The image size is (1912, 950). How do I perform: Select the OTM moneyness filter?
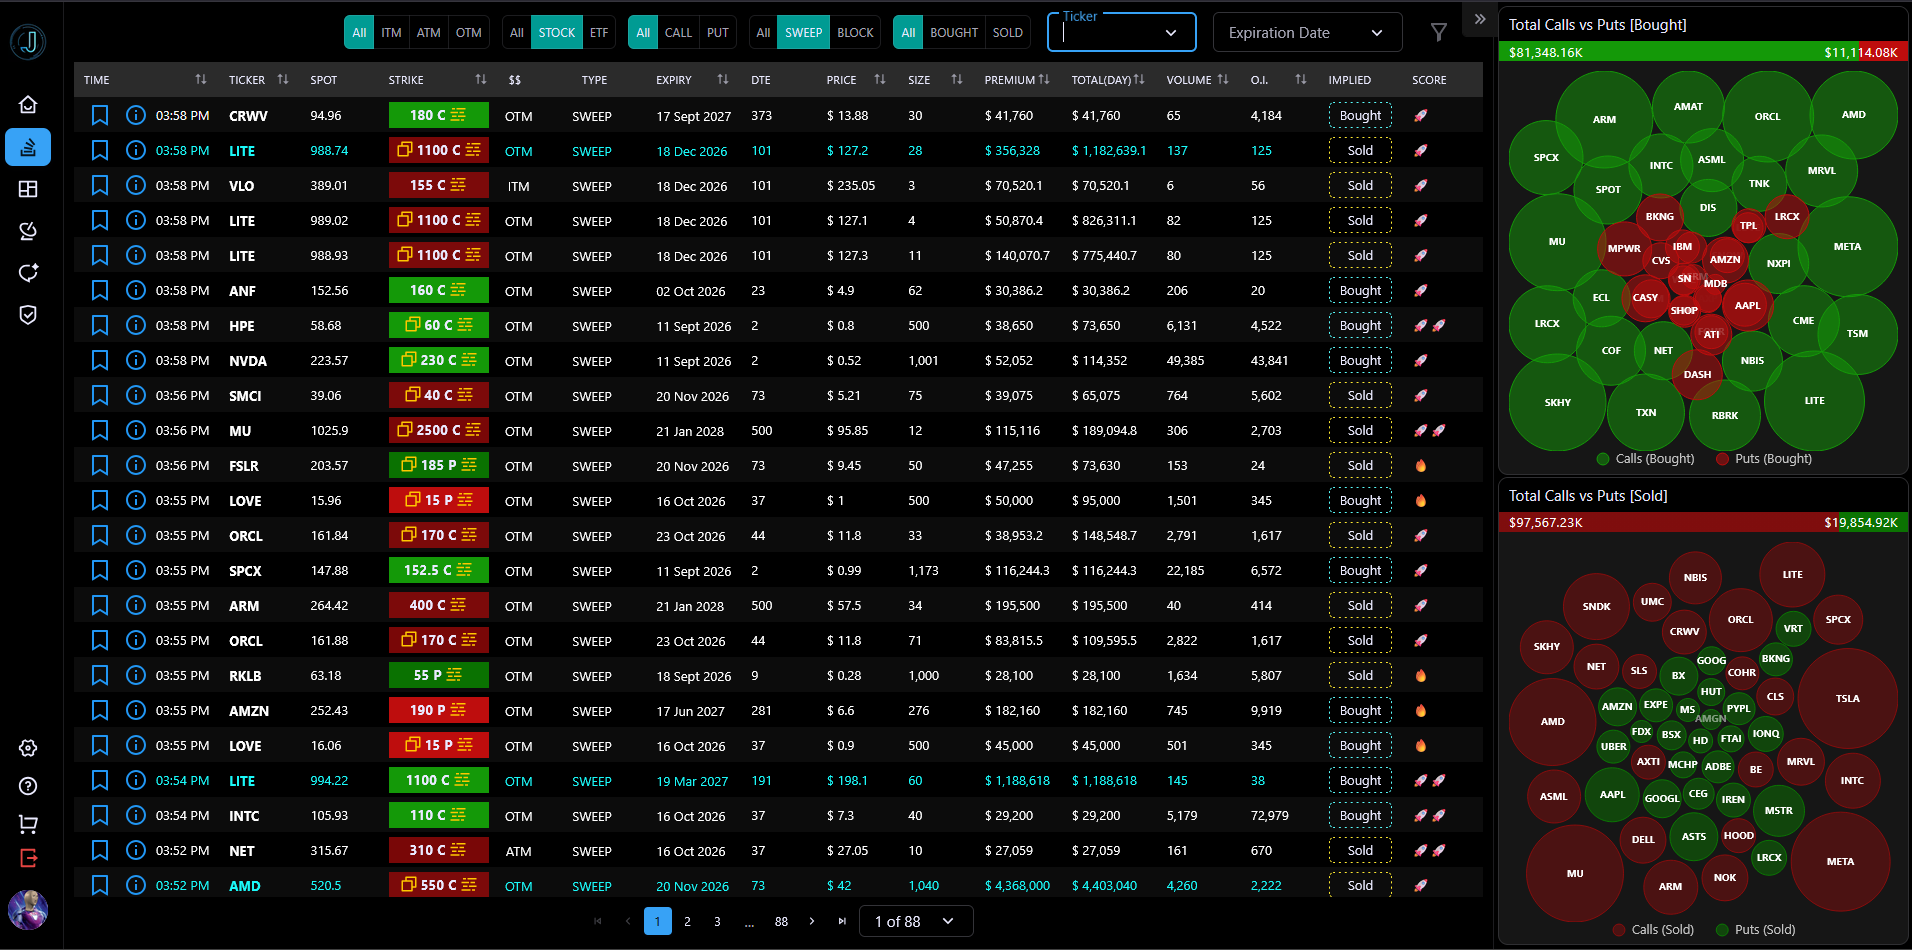click(469, 33)
